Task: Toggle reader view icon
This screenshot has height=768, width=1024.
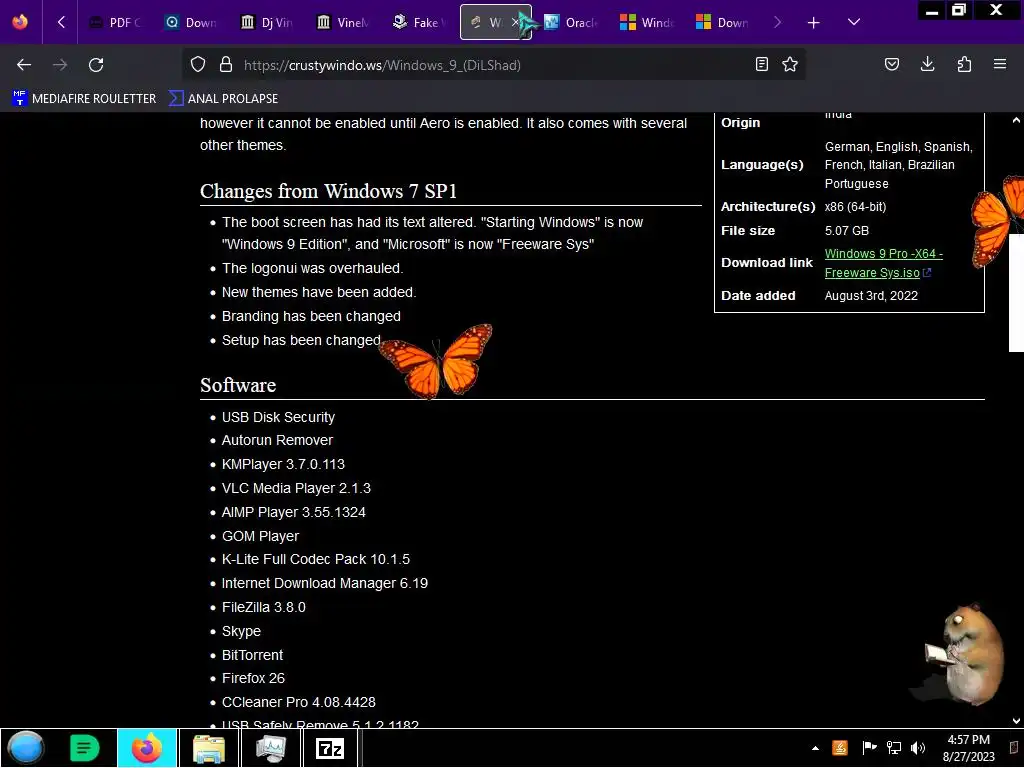Action: click(761, 64)
